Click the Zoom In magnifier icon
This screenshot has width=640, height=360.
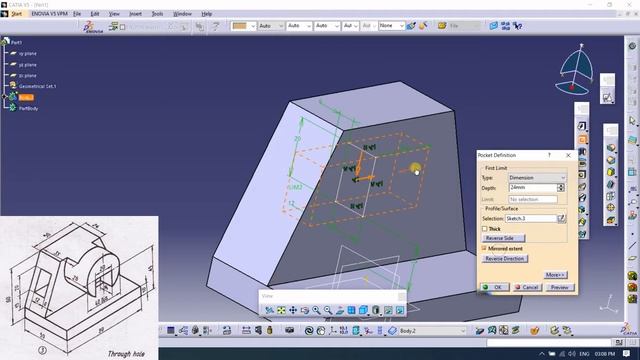[316, 311]
